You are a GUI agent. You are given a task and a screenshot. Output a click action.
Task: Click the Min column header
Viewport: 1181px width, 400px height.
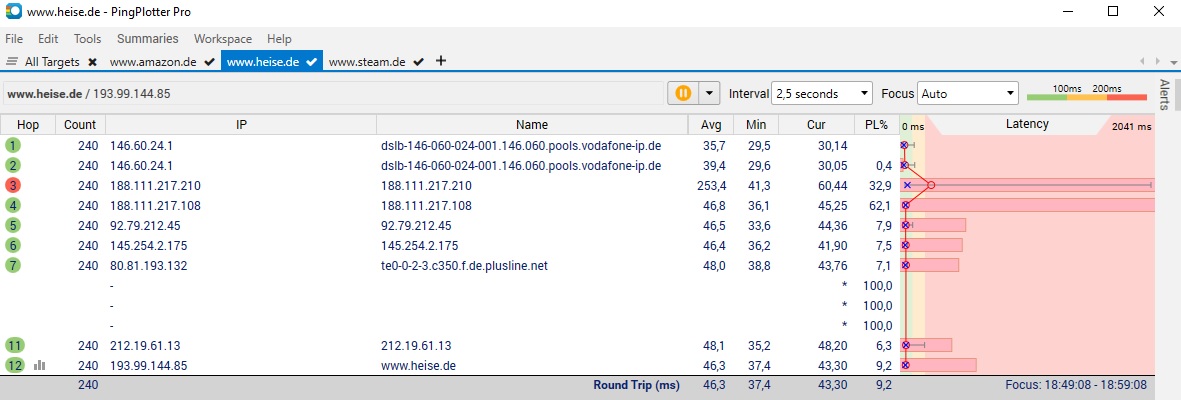(x=755, y=124)
